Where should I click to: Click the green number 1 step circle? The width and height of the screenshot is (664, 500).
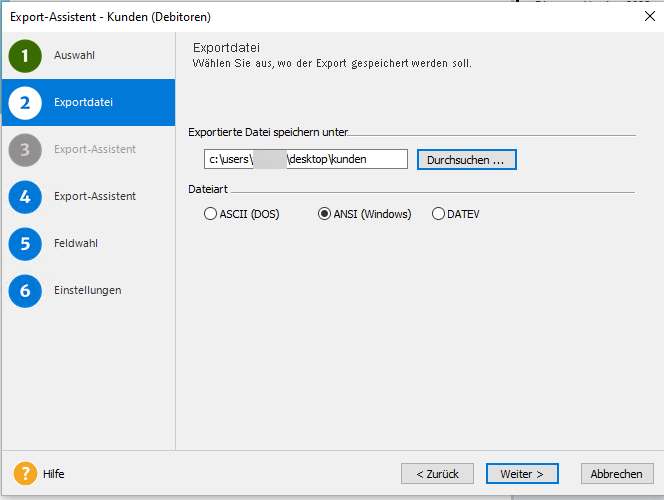tap(25, 56)
